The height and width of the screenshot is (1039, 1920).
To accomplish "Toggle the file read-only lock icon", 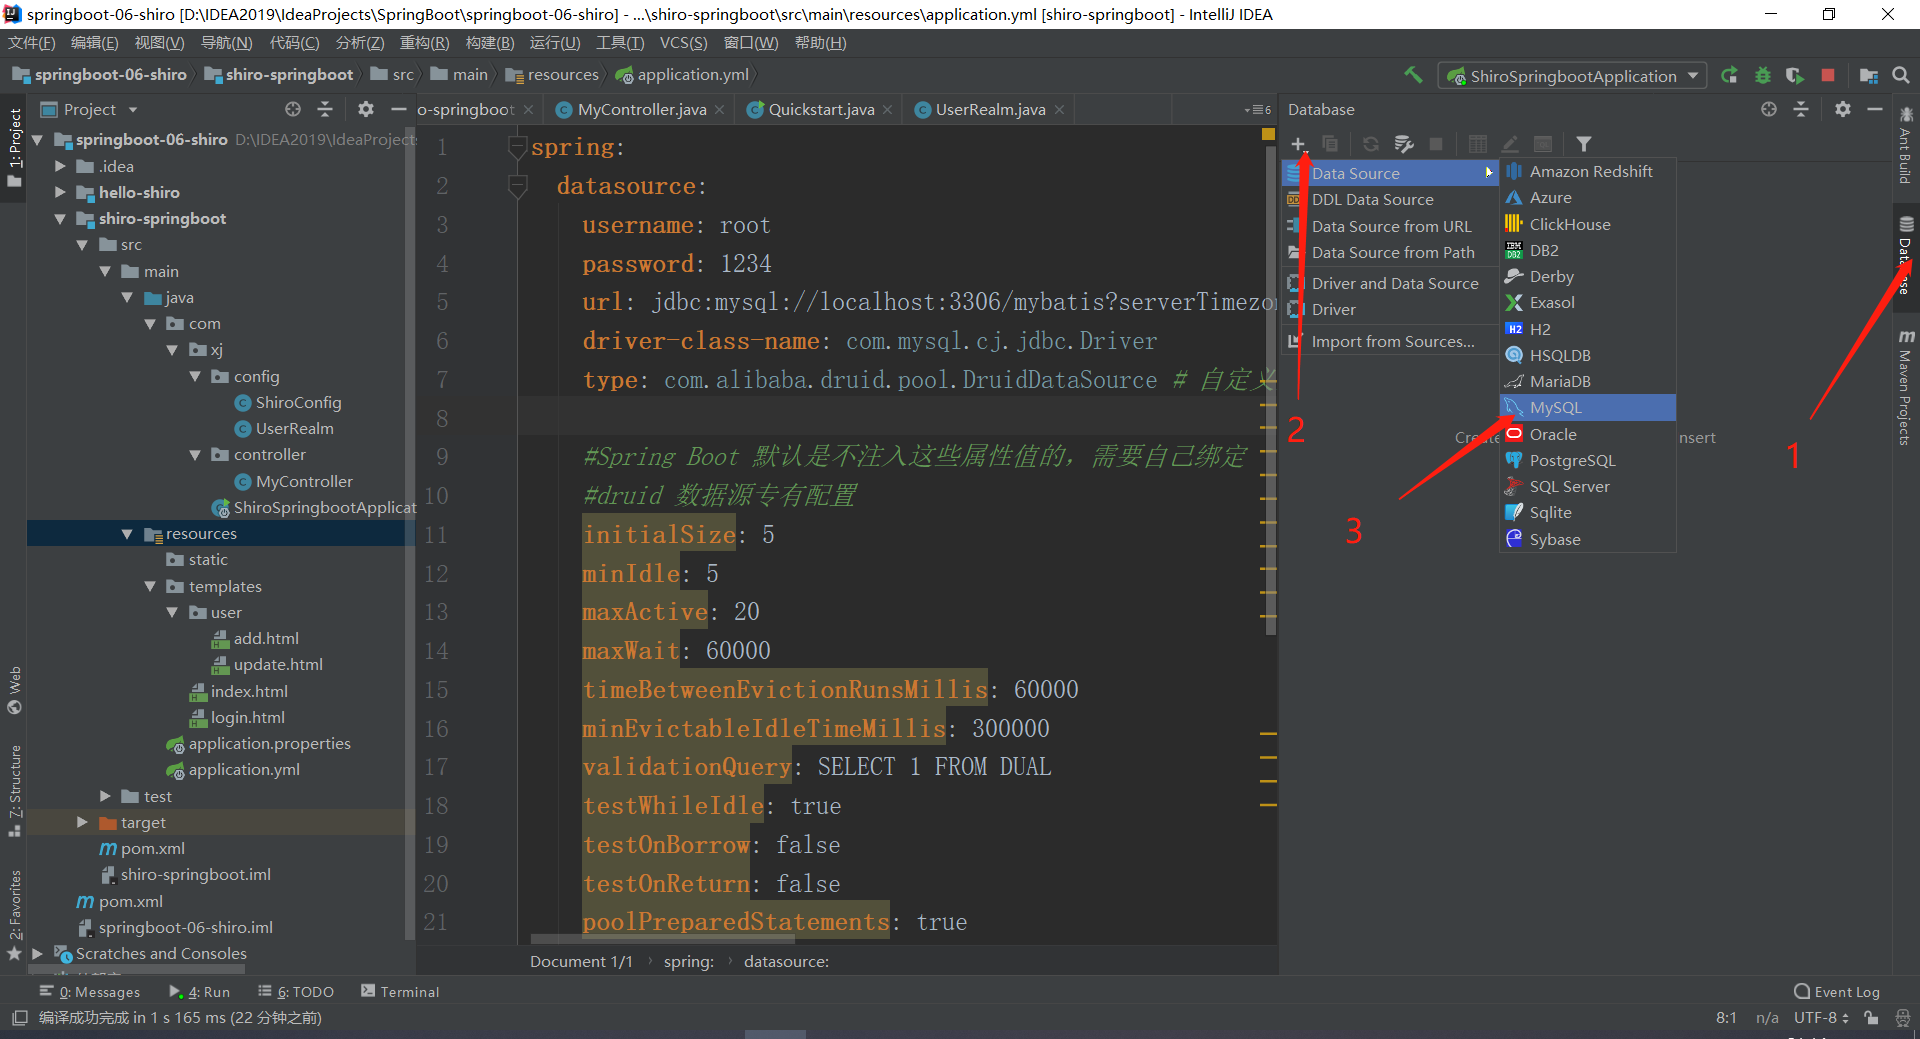I will [1871, 1017].
